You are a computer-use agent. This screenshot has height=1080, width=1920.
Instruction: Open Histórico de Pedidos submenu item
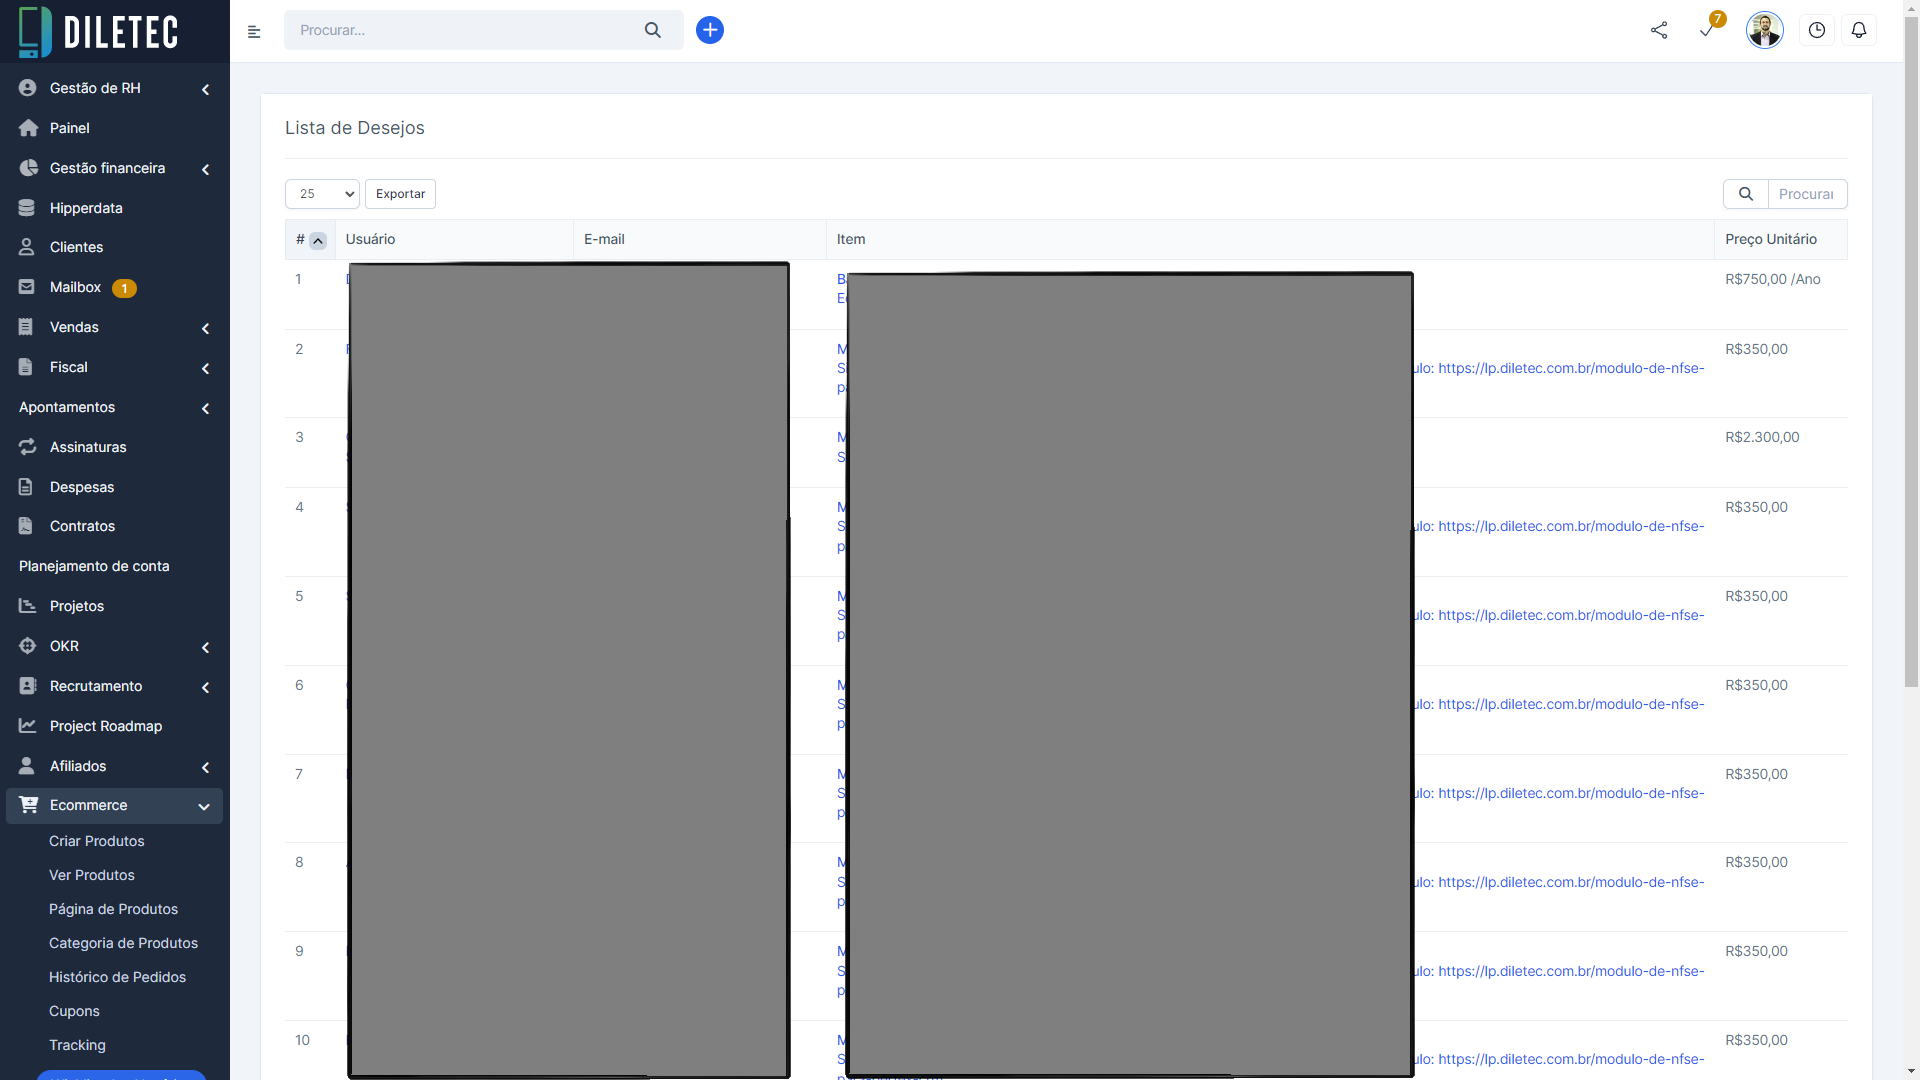(117, 977)
